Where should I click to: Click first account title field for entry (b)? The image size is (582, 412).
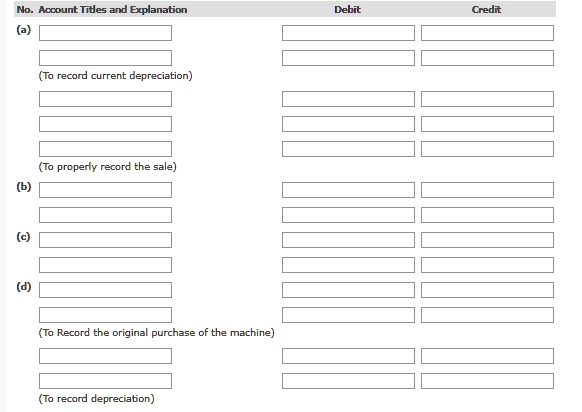105,190
